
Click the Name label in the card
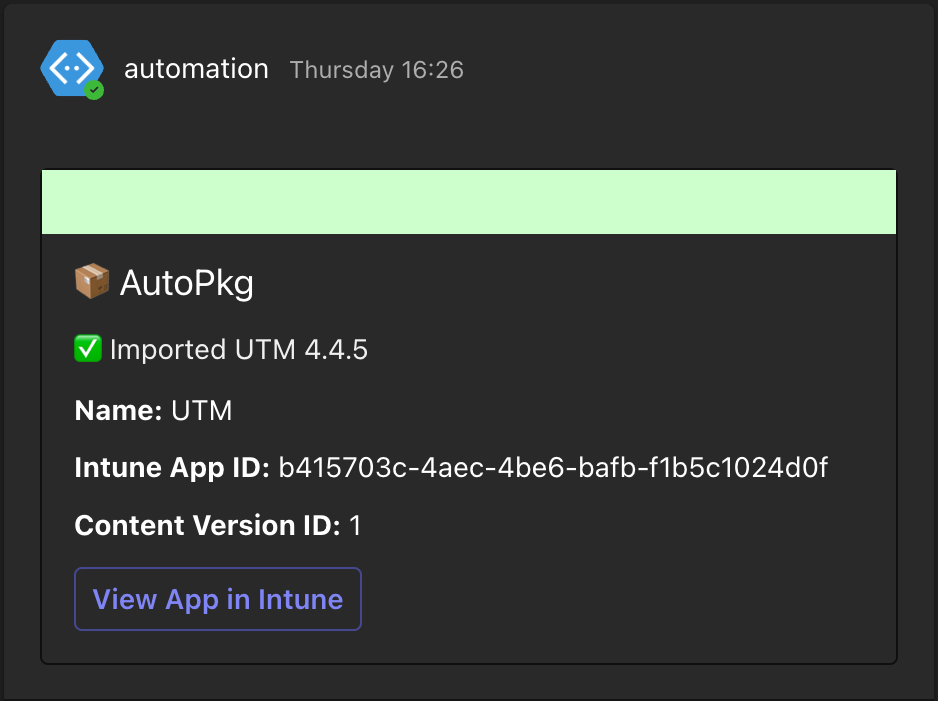click(118, 410)
